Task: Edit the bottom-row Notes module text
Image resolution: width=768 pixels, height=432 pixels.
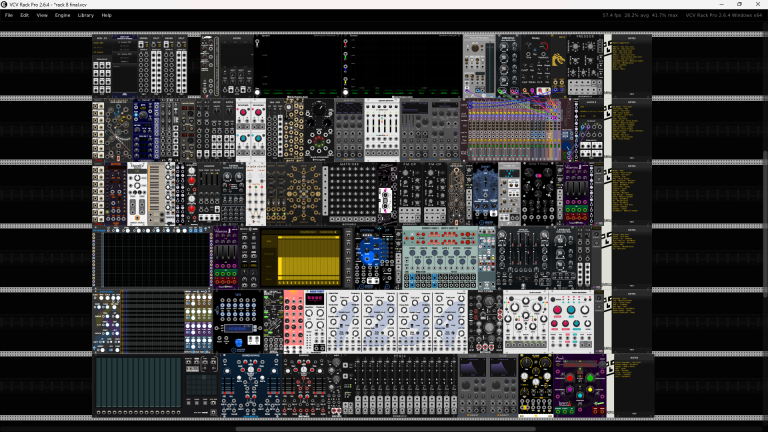Action: (634, 385)
